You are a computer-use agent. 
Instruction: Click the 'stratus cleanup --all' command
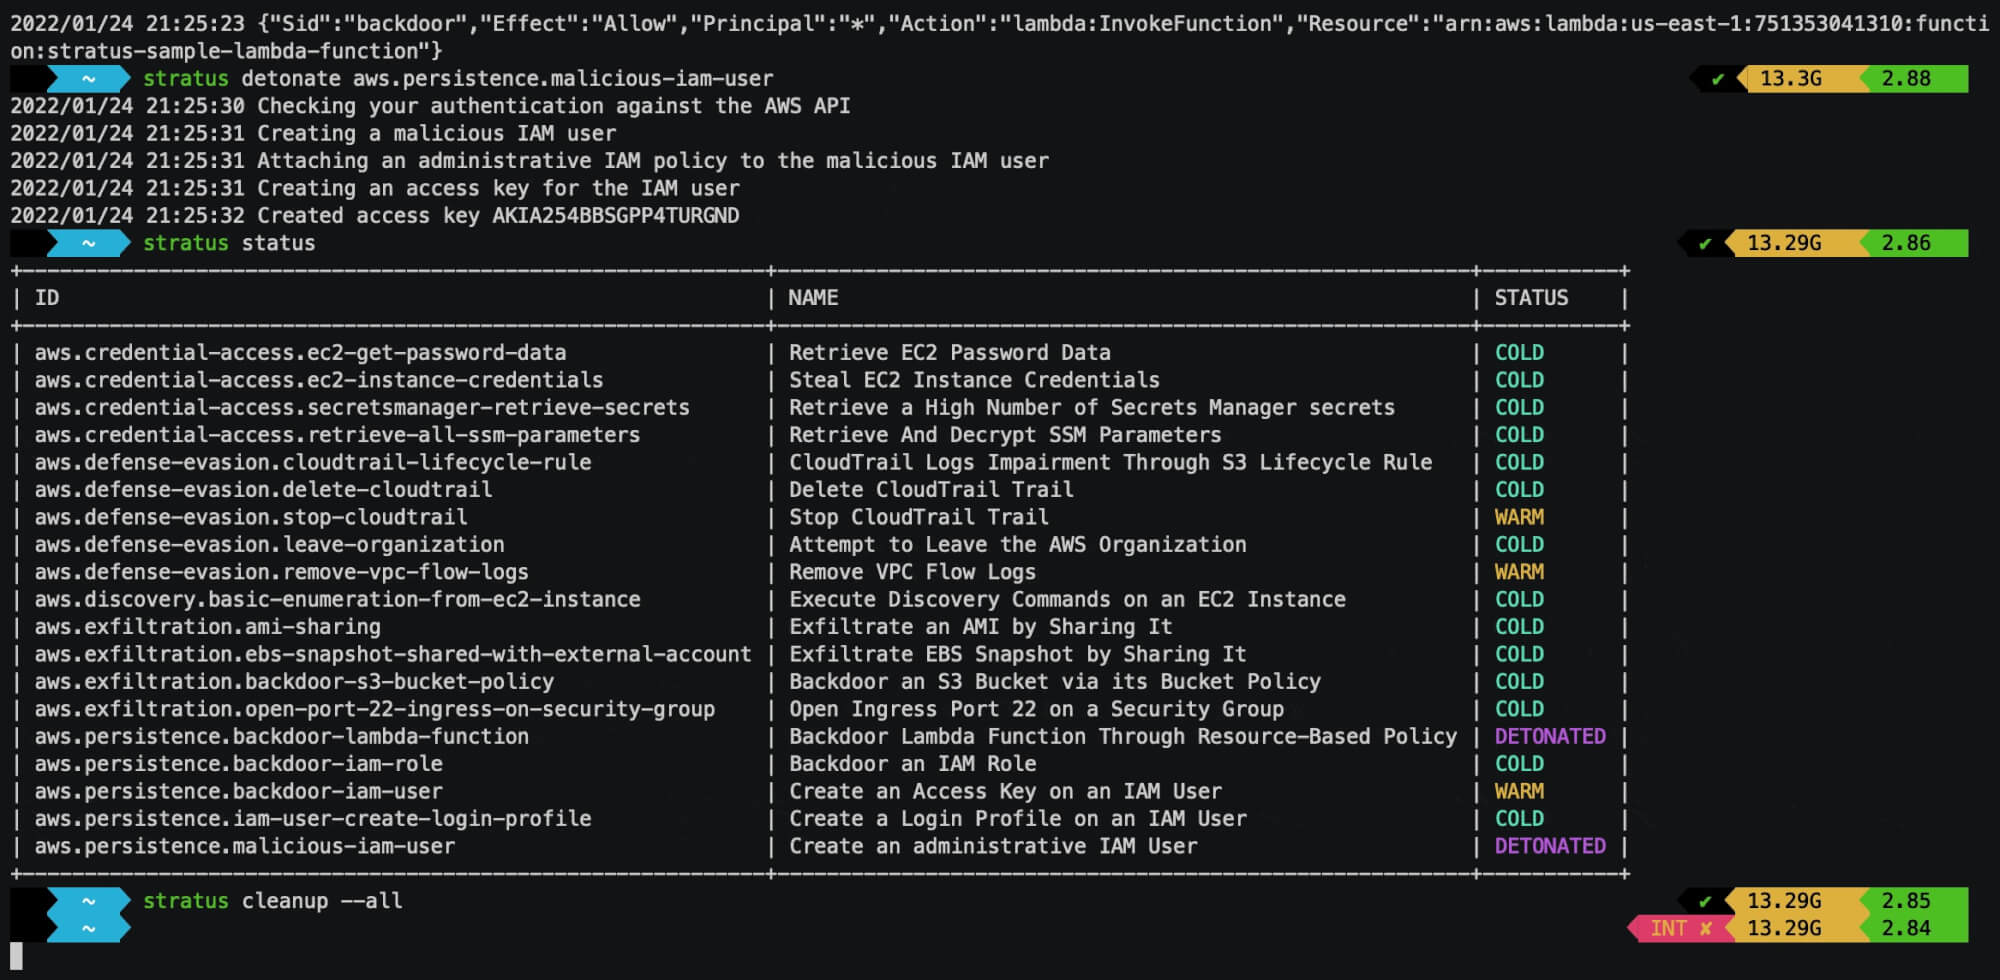coord(272,901)
